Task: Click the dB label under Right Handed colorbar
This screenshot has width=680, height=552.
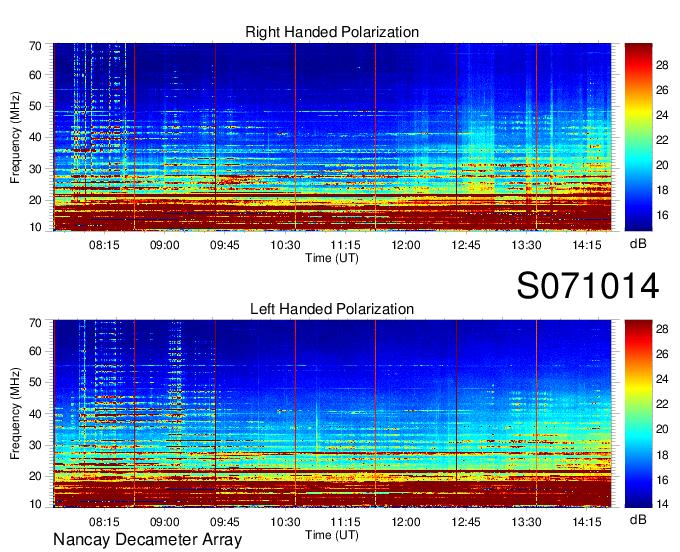Action: tap(638, 244)
